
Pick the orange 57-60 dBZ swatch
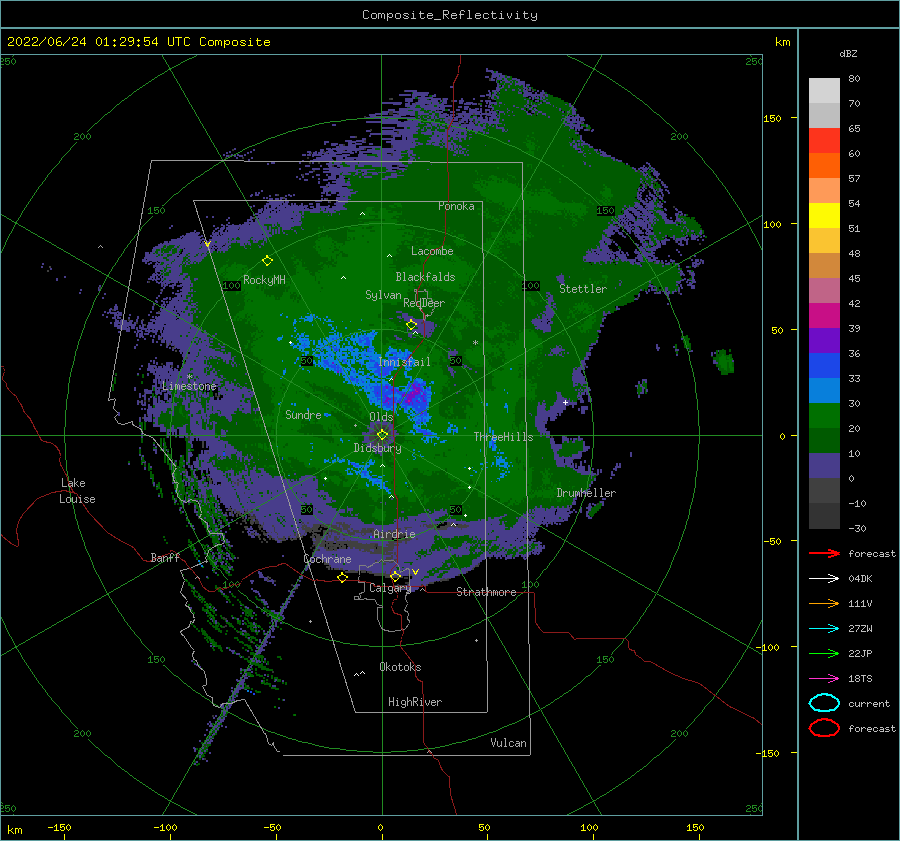click(x=824, y=166)
